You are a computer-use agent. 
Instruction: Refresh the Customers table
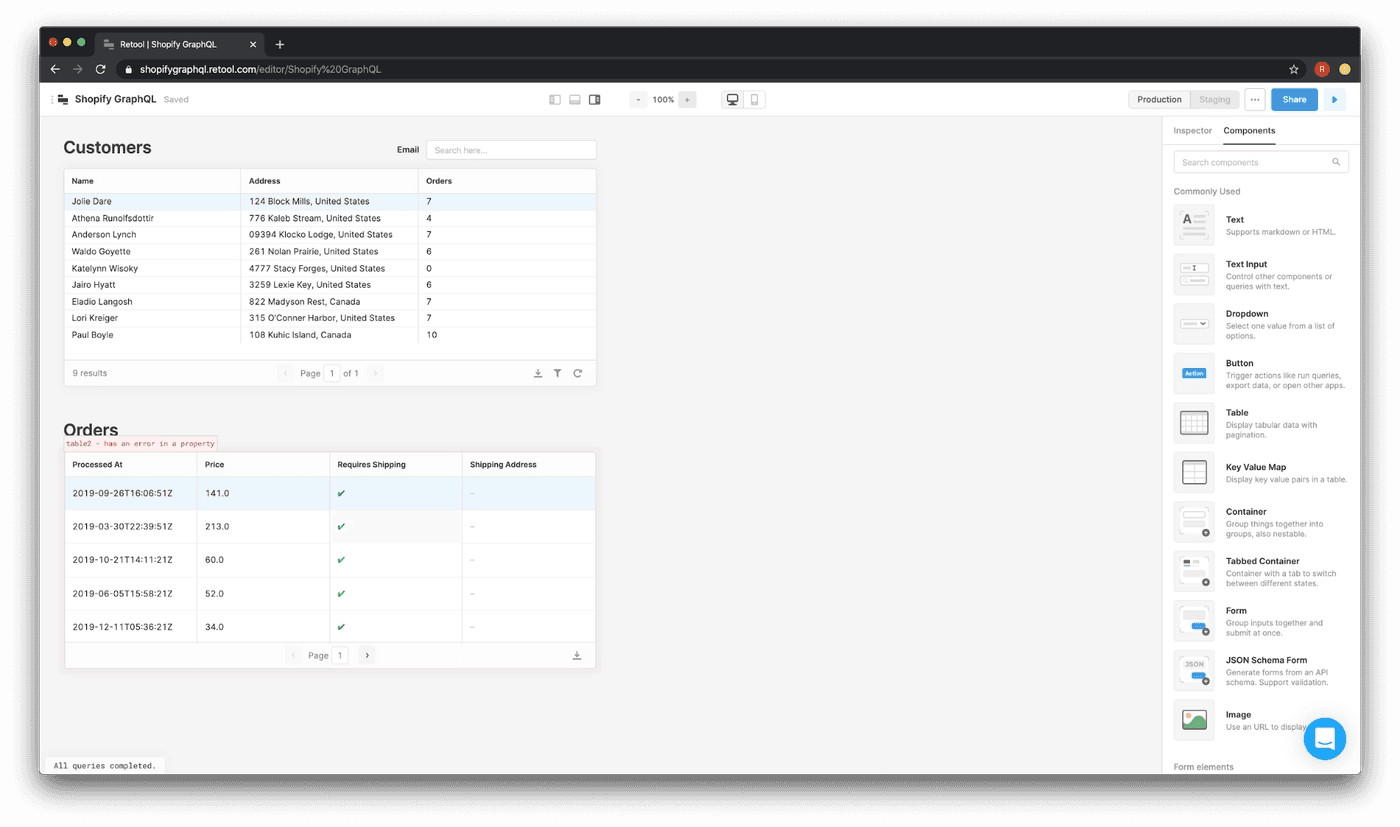click(x=578, y=373)
